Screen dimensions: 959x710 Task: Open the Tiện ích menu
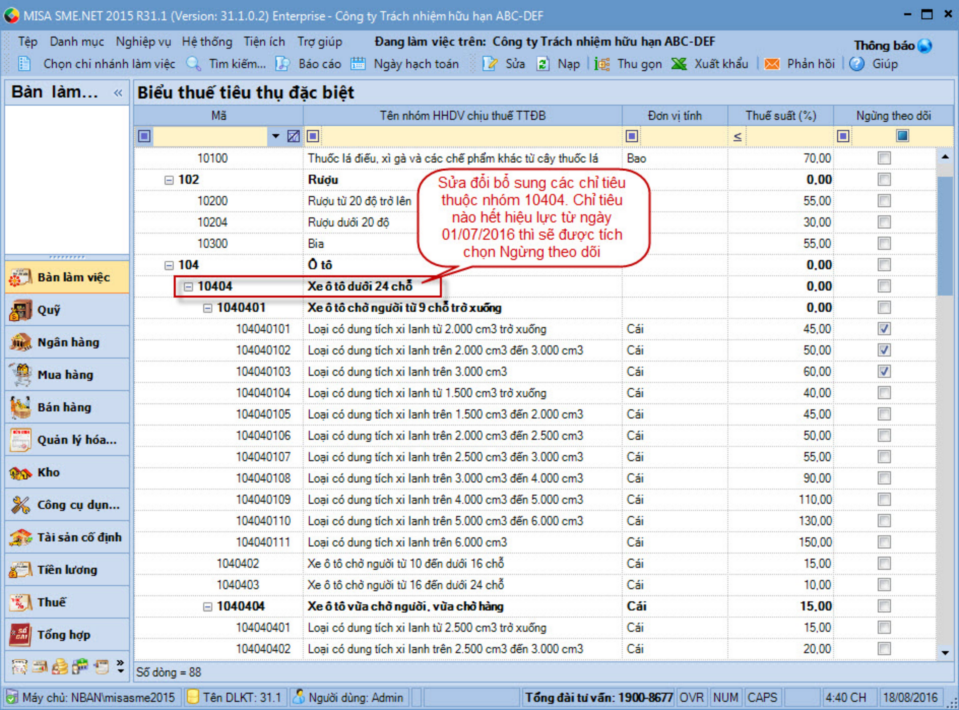pyautogui.click(x=264, y=42)
